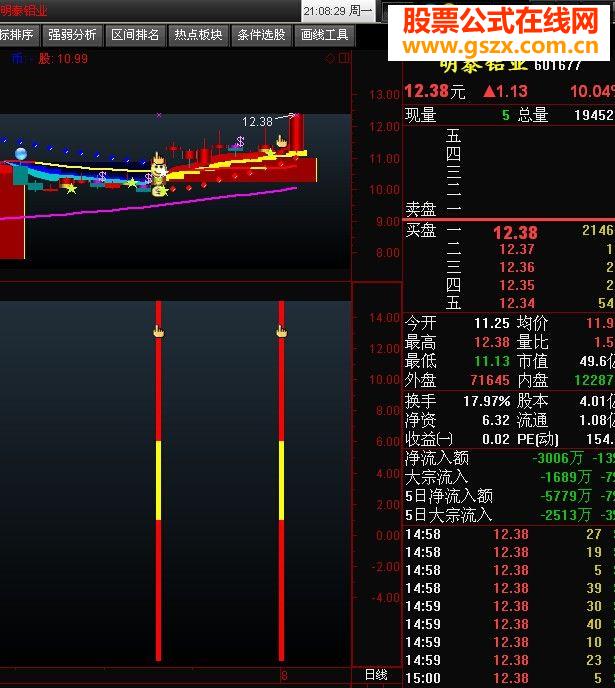Viewport: 615px width, 688px height.
Task: Click the 总量 label
Action: (533, 115)
